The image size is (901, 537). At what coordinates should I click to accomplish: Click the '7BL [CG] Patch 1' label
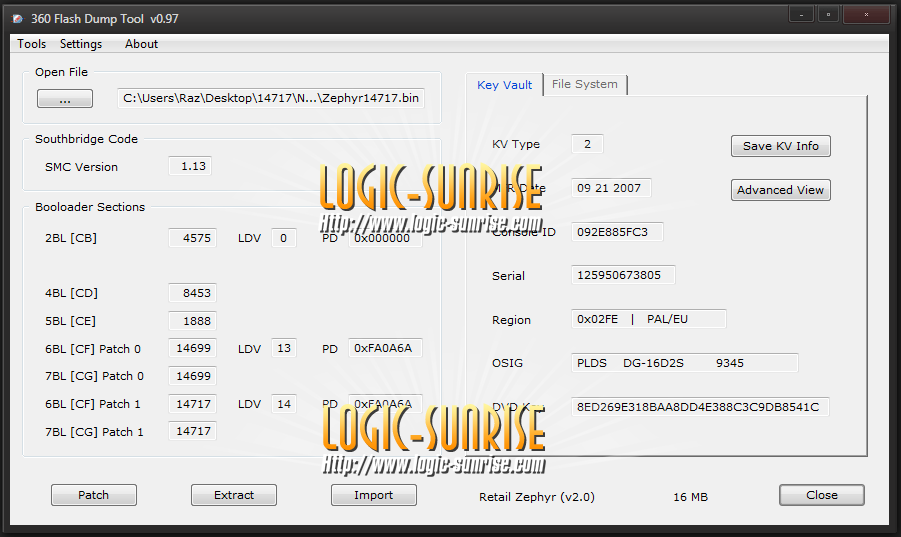tap(94, 432)
